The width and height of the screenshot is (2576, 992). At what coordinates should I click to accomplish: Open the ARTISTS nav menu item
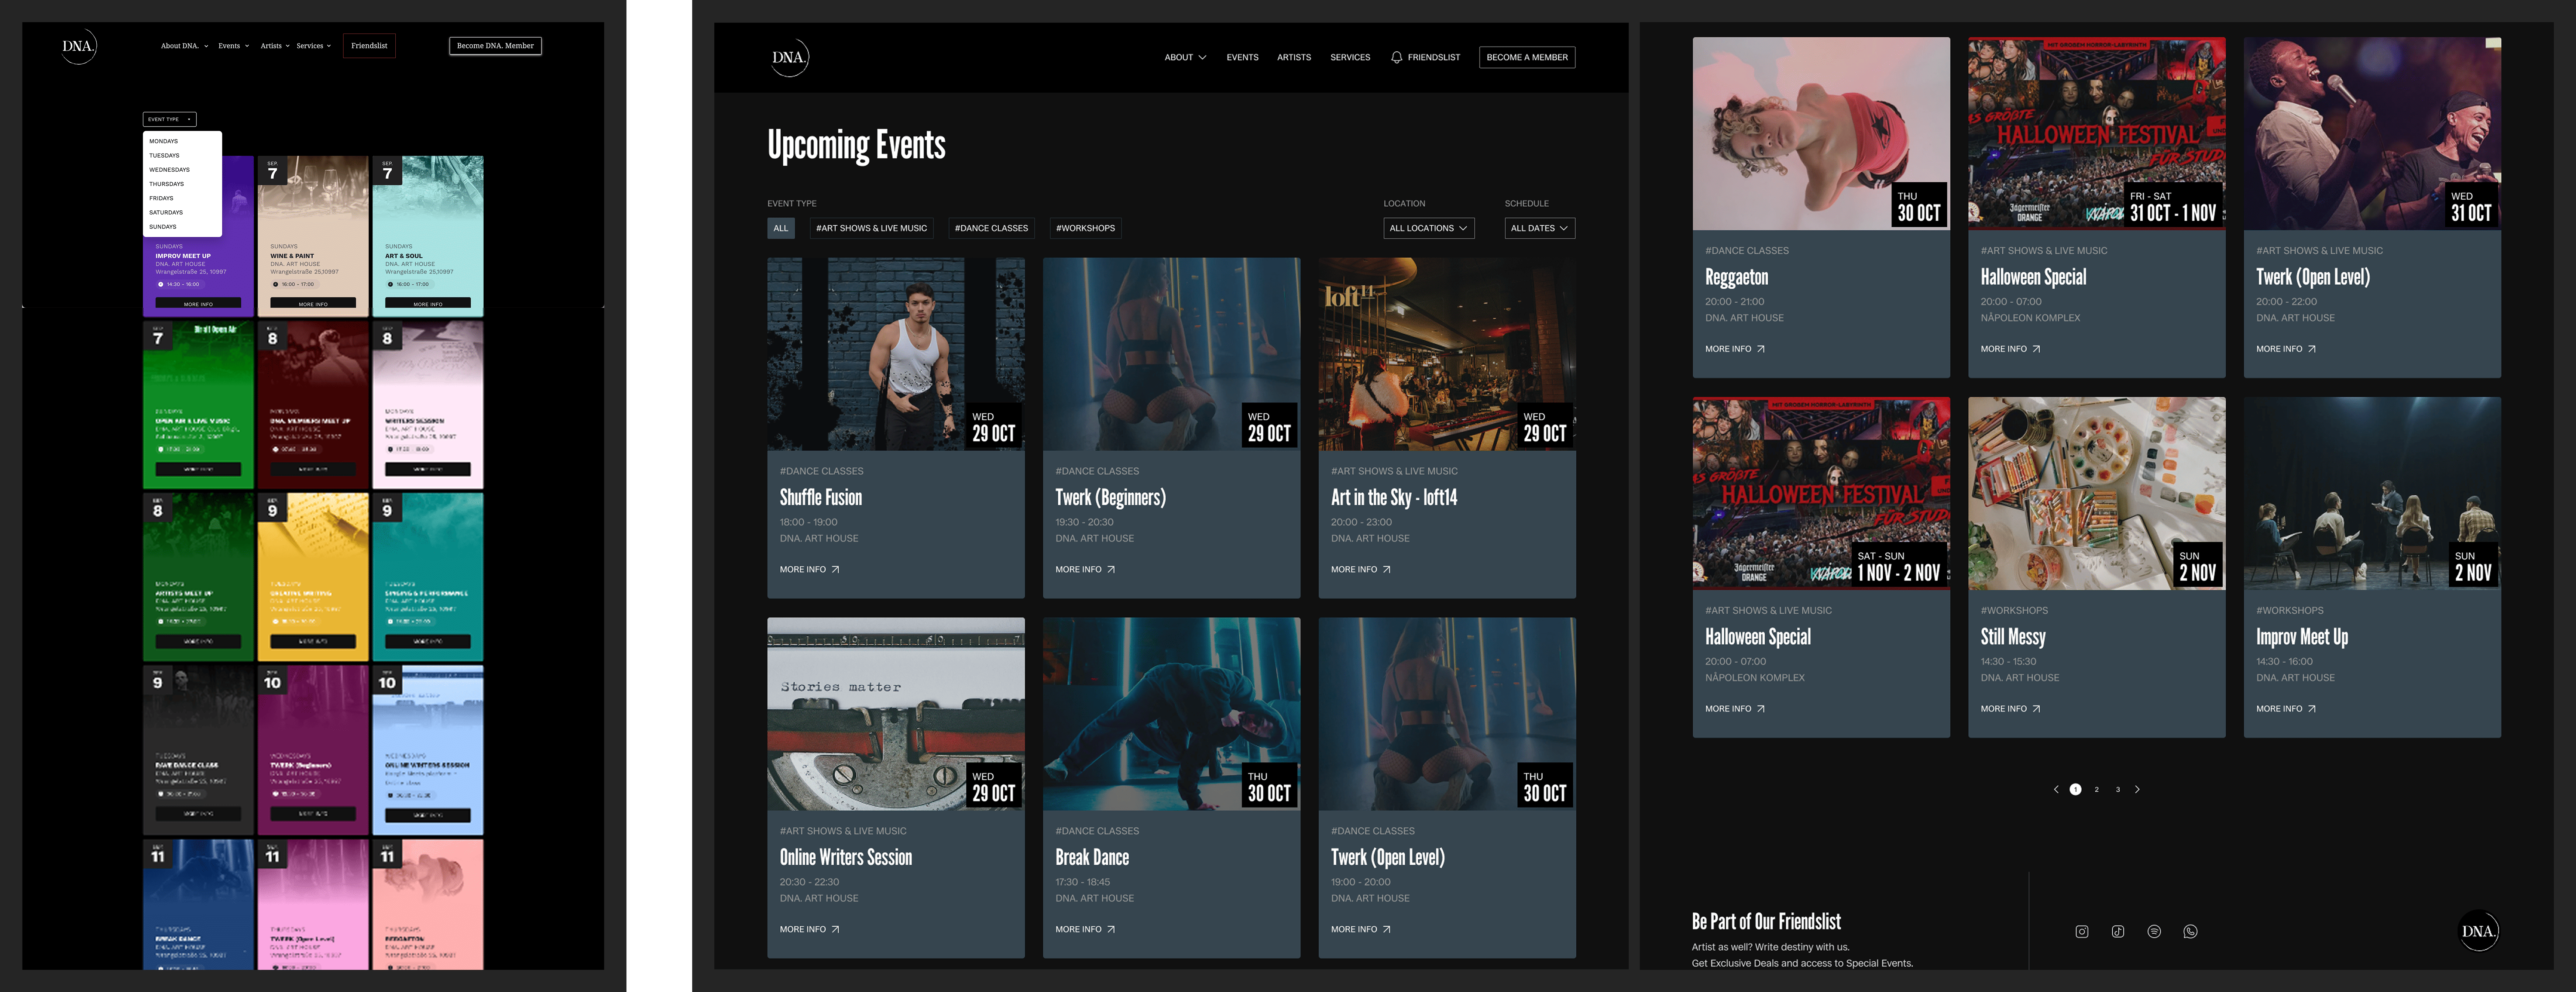tap(1293, 57)
